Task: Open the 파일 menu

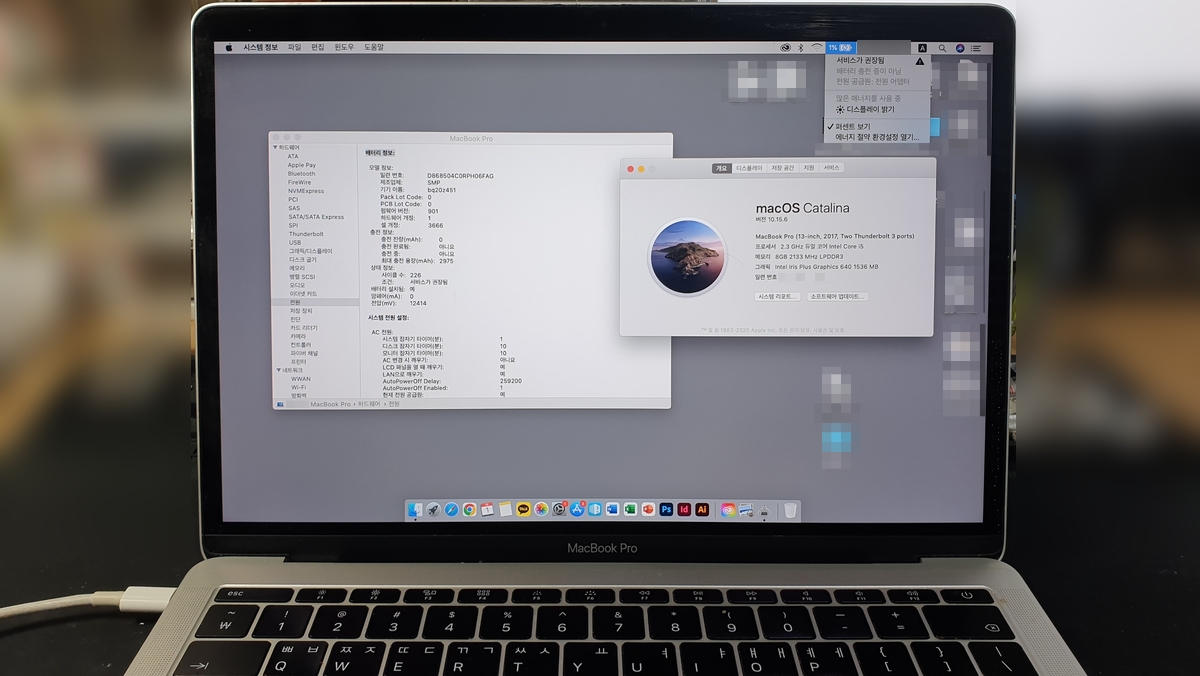Action: click(x=295, y=47)
